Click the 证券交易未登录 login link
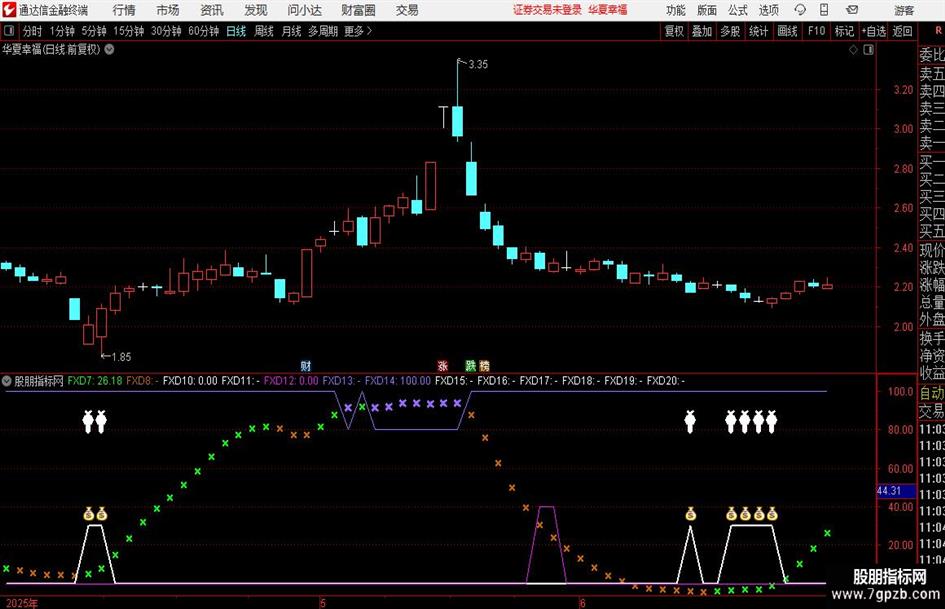The image size is (945, 609). point(547,10)
